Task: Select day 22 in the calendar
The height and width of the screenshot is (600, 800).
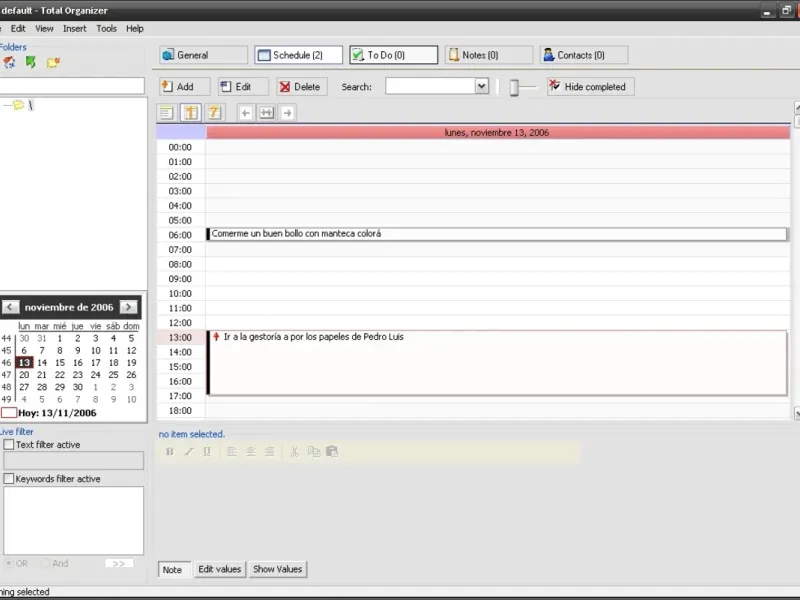Action: coord(60,375)
